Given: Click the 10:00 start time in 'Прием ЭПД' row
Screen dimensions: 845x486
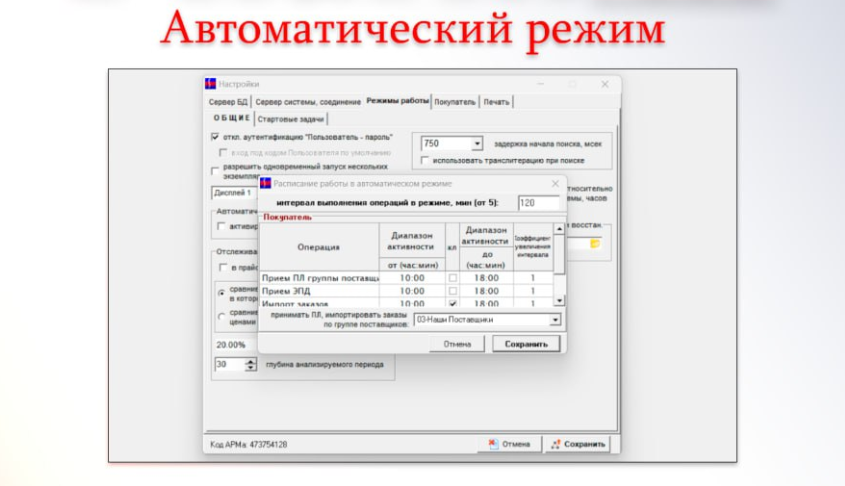Looking at the screenshot, I should [x=412, y=291].
